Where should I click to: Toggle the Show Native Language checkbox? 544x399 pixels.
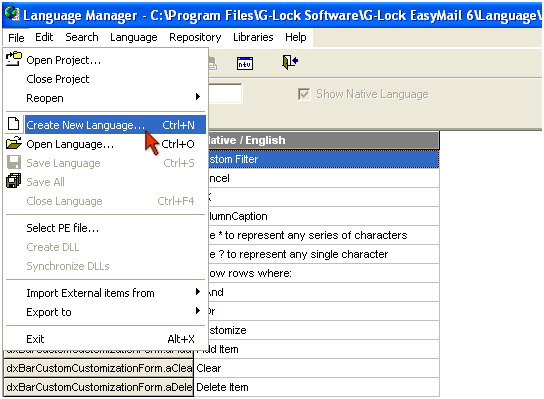point(304,94)
